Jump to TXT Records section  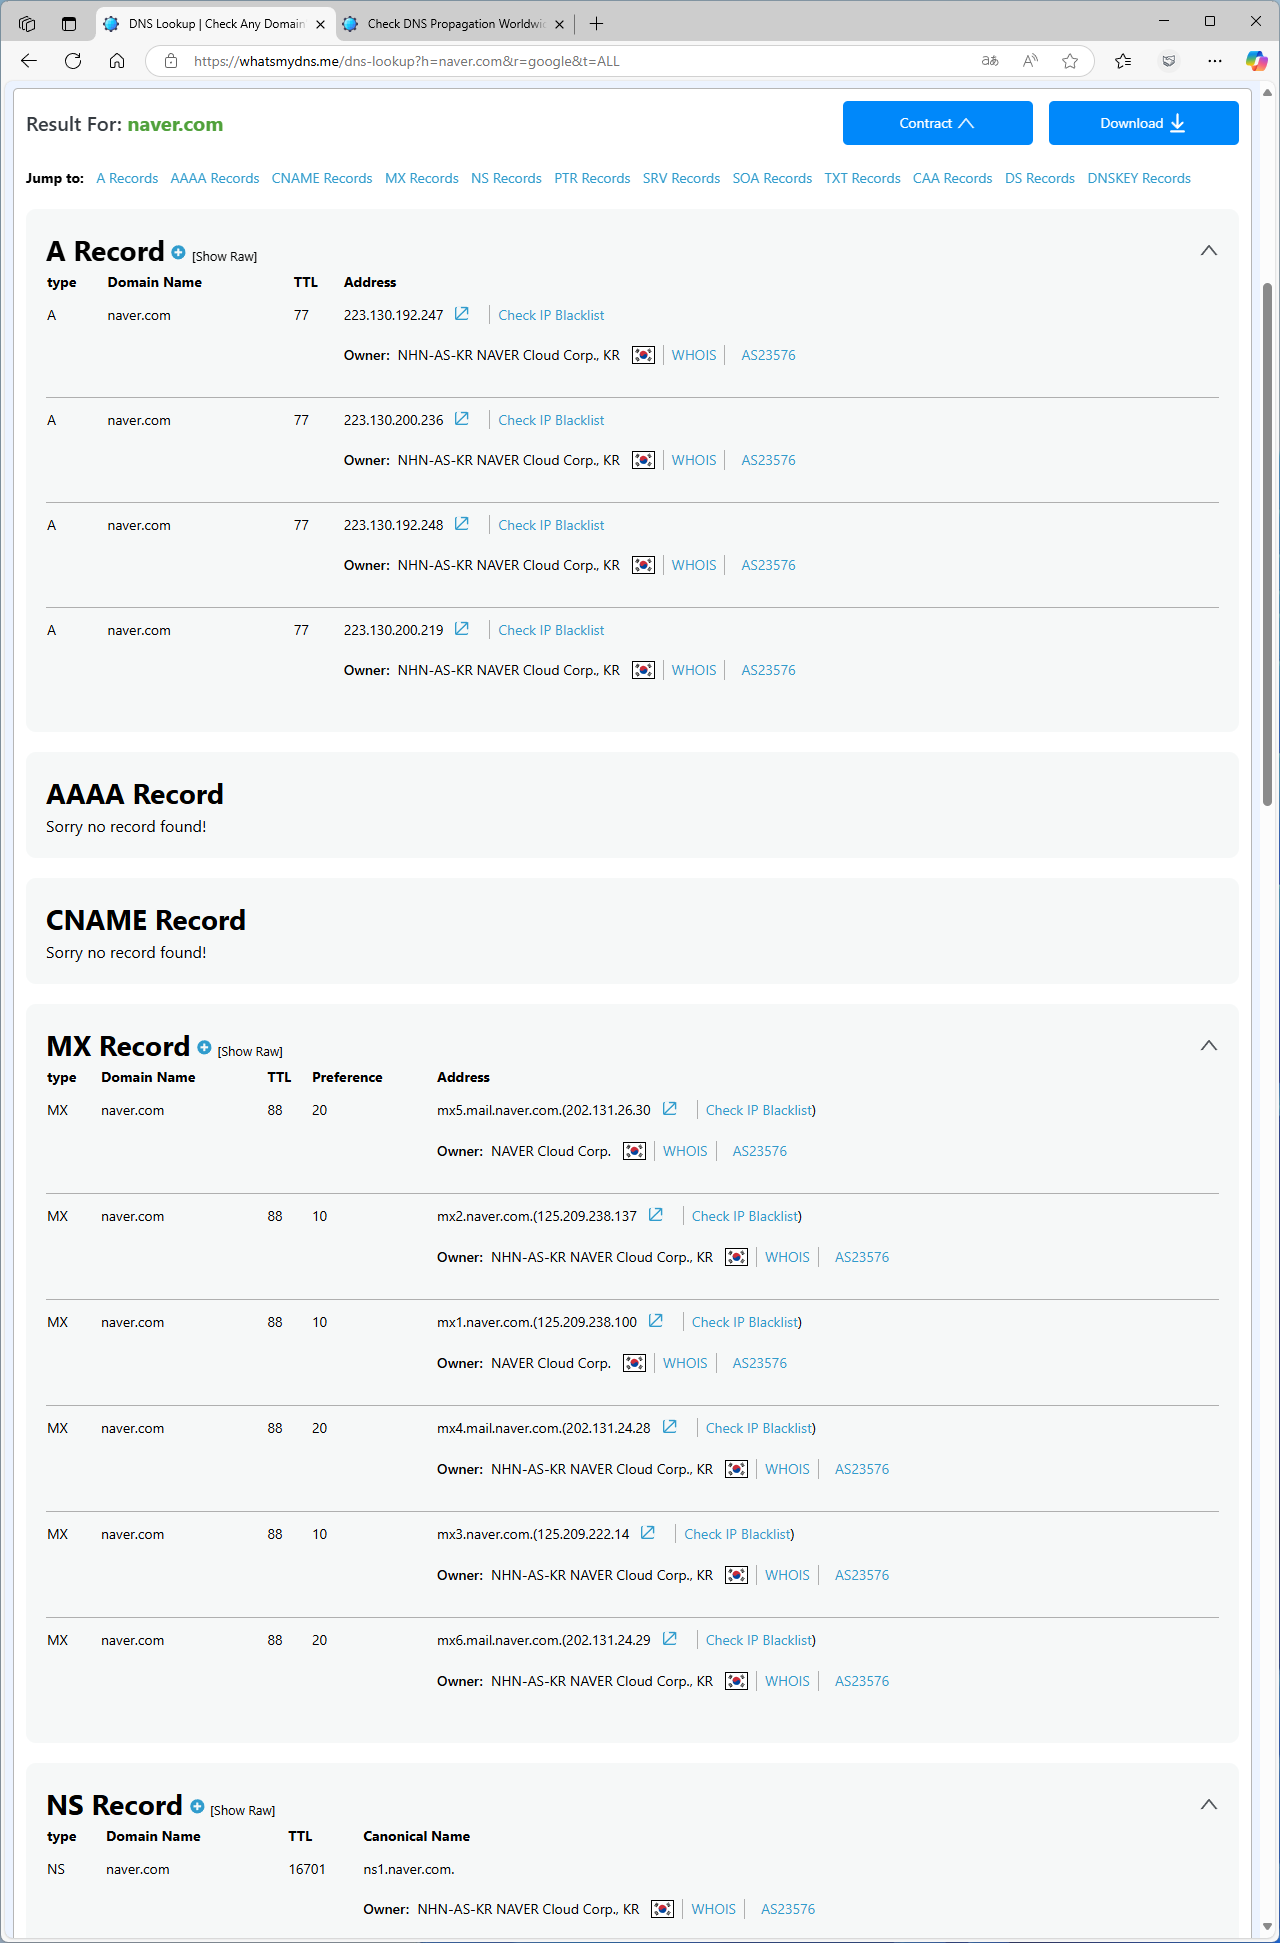click(x=862, y=179)
